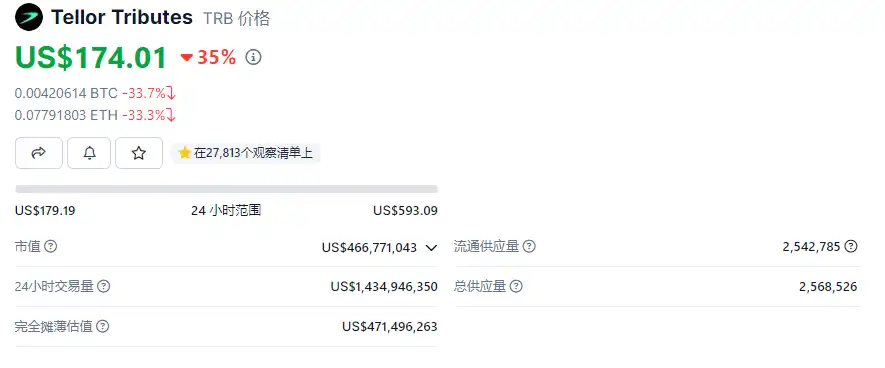The image size is (885, 368).
Task: Click info icon after 2,542,785 value
Action: coord(851,247)
